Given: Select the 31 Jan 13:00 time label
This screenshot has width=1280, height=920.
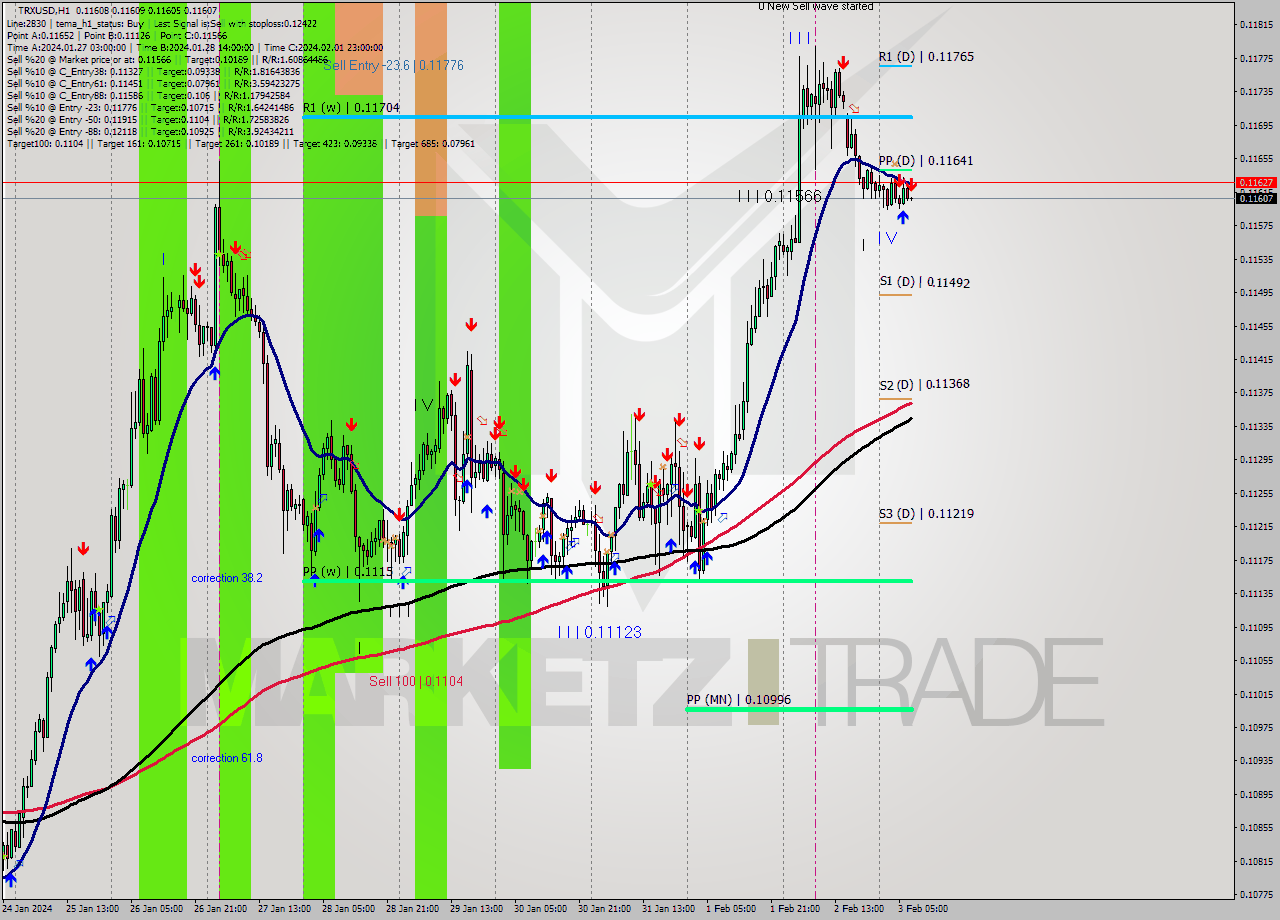Looking at the screenshot, I should click(669, 909).
